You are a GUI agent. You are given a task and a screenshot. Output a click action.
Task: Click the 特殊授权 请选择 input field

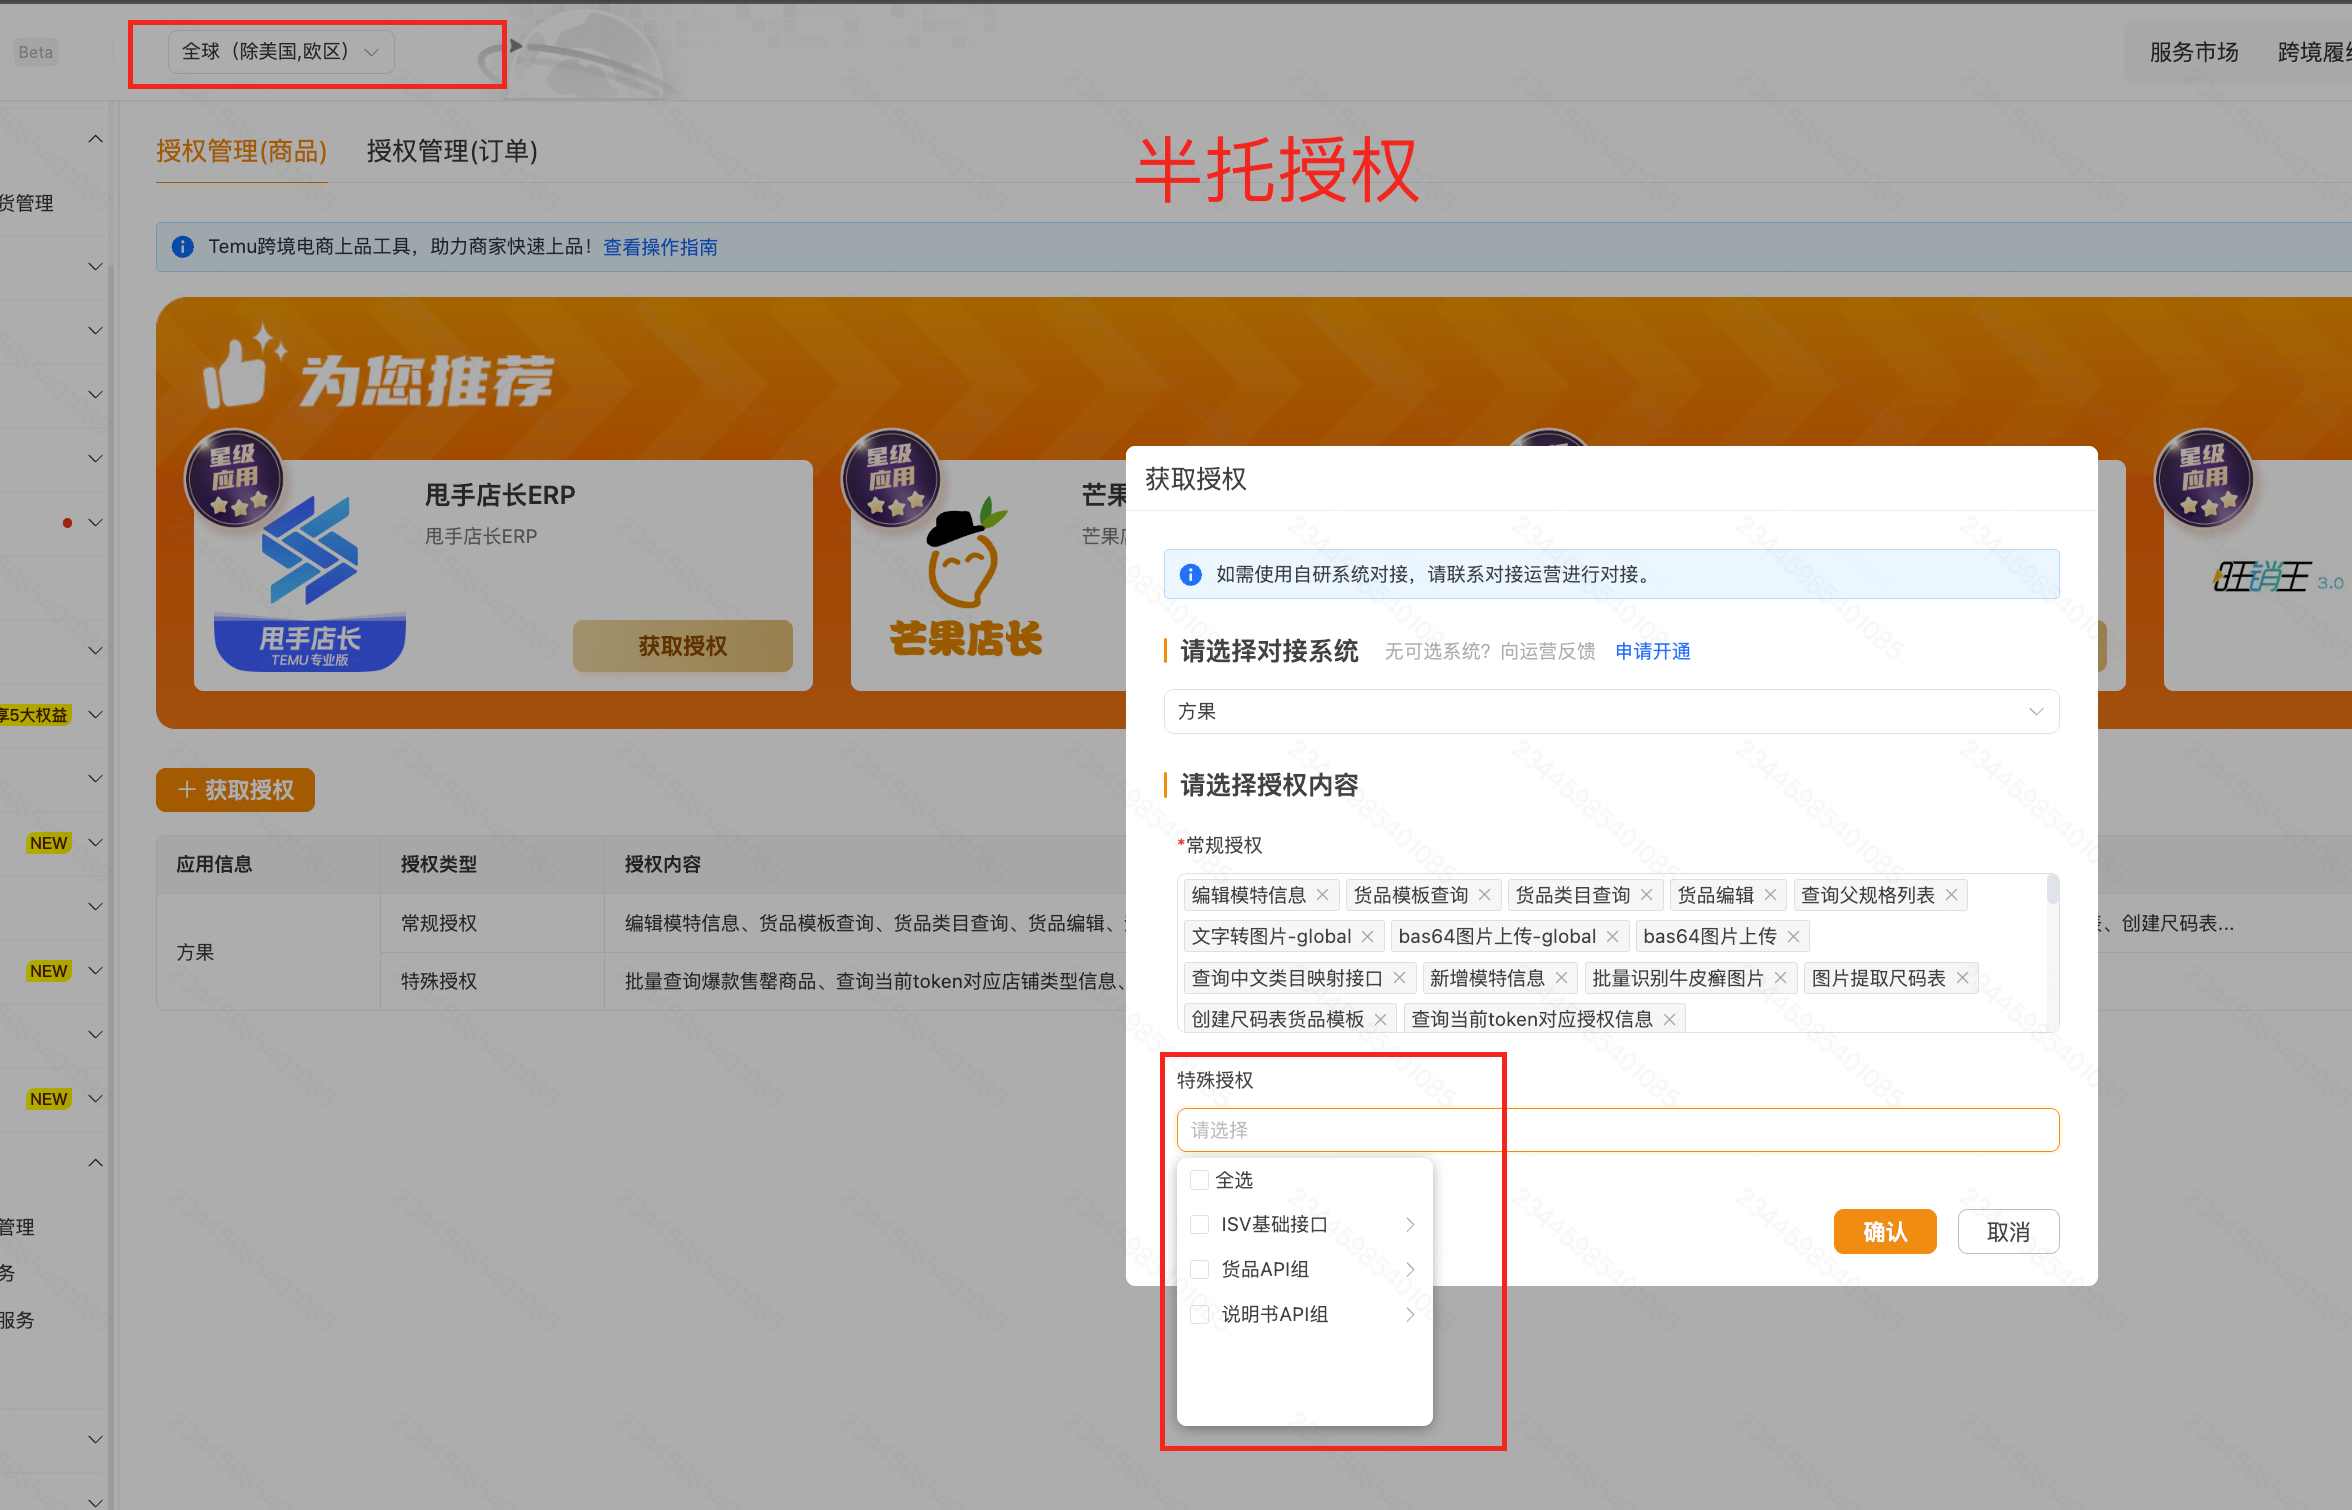point(1617,1130)
